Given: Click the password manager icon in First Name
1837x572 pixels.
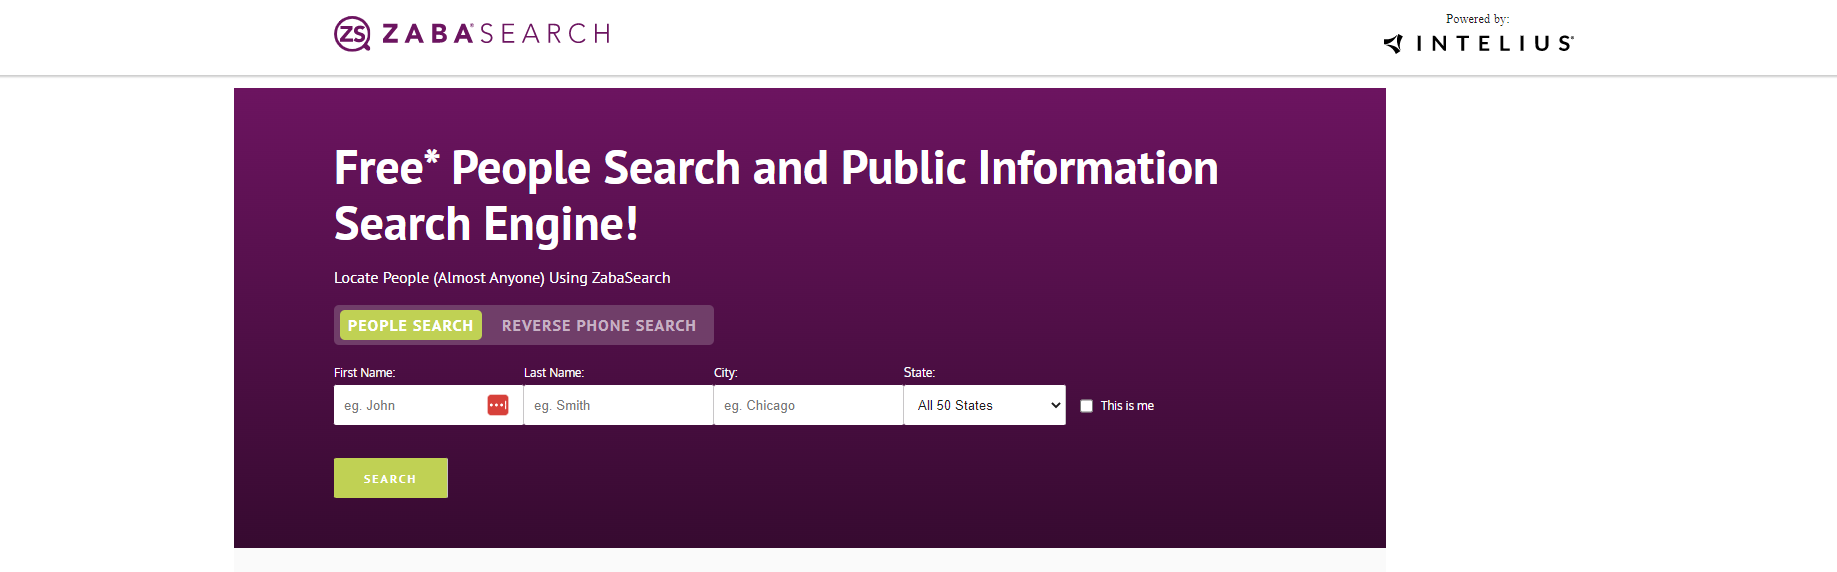Looking at the screenshot, I should click(x=498, y=405).
